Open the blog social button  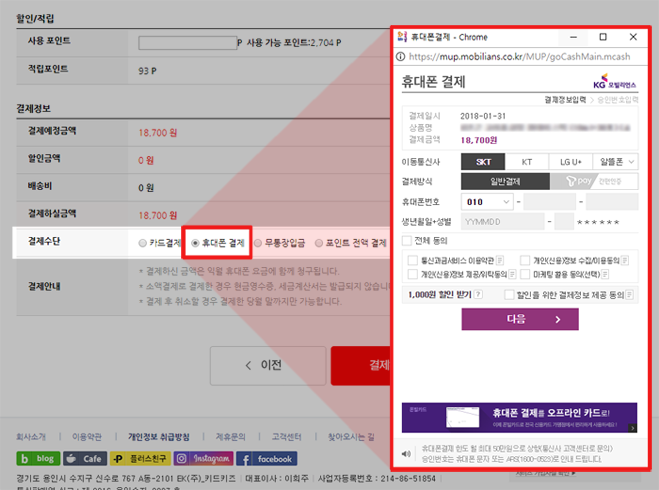(x=38, y=458)
